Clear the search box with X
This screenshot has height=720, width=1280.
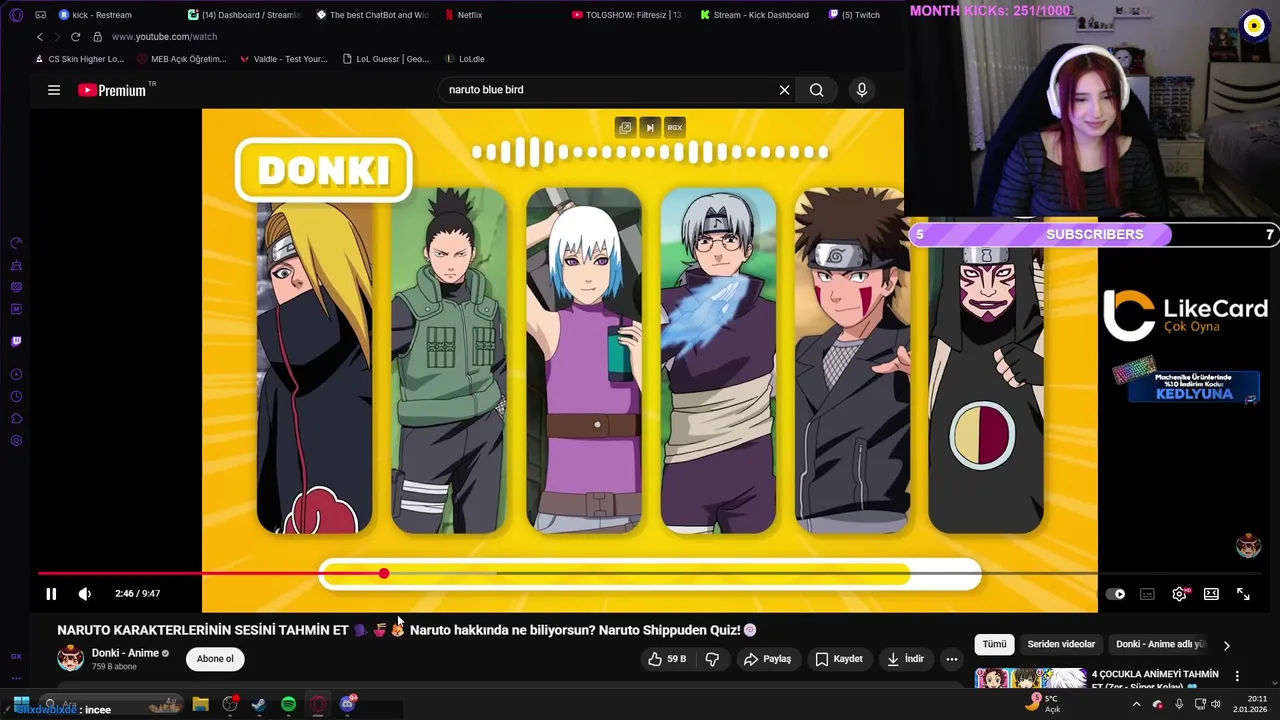point(784,90)
